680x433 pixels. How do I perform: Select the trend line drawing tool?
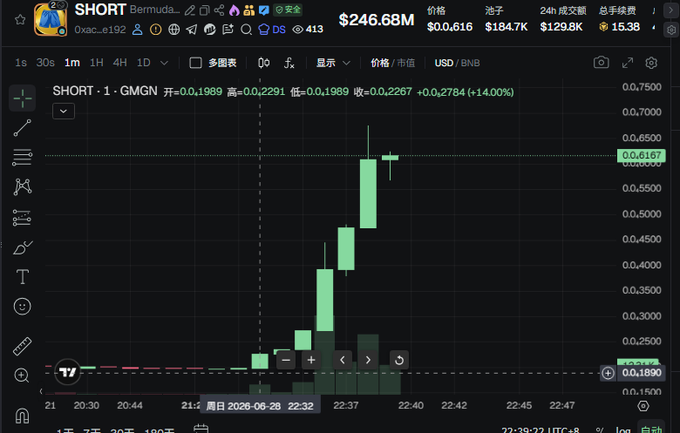[x=22, y=128]
